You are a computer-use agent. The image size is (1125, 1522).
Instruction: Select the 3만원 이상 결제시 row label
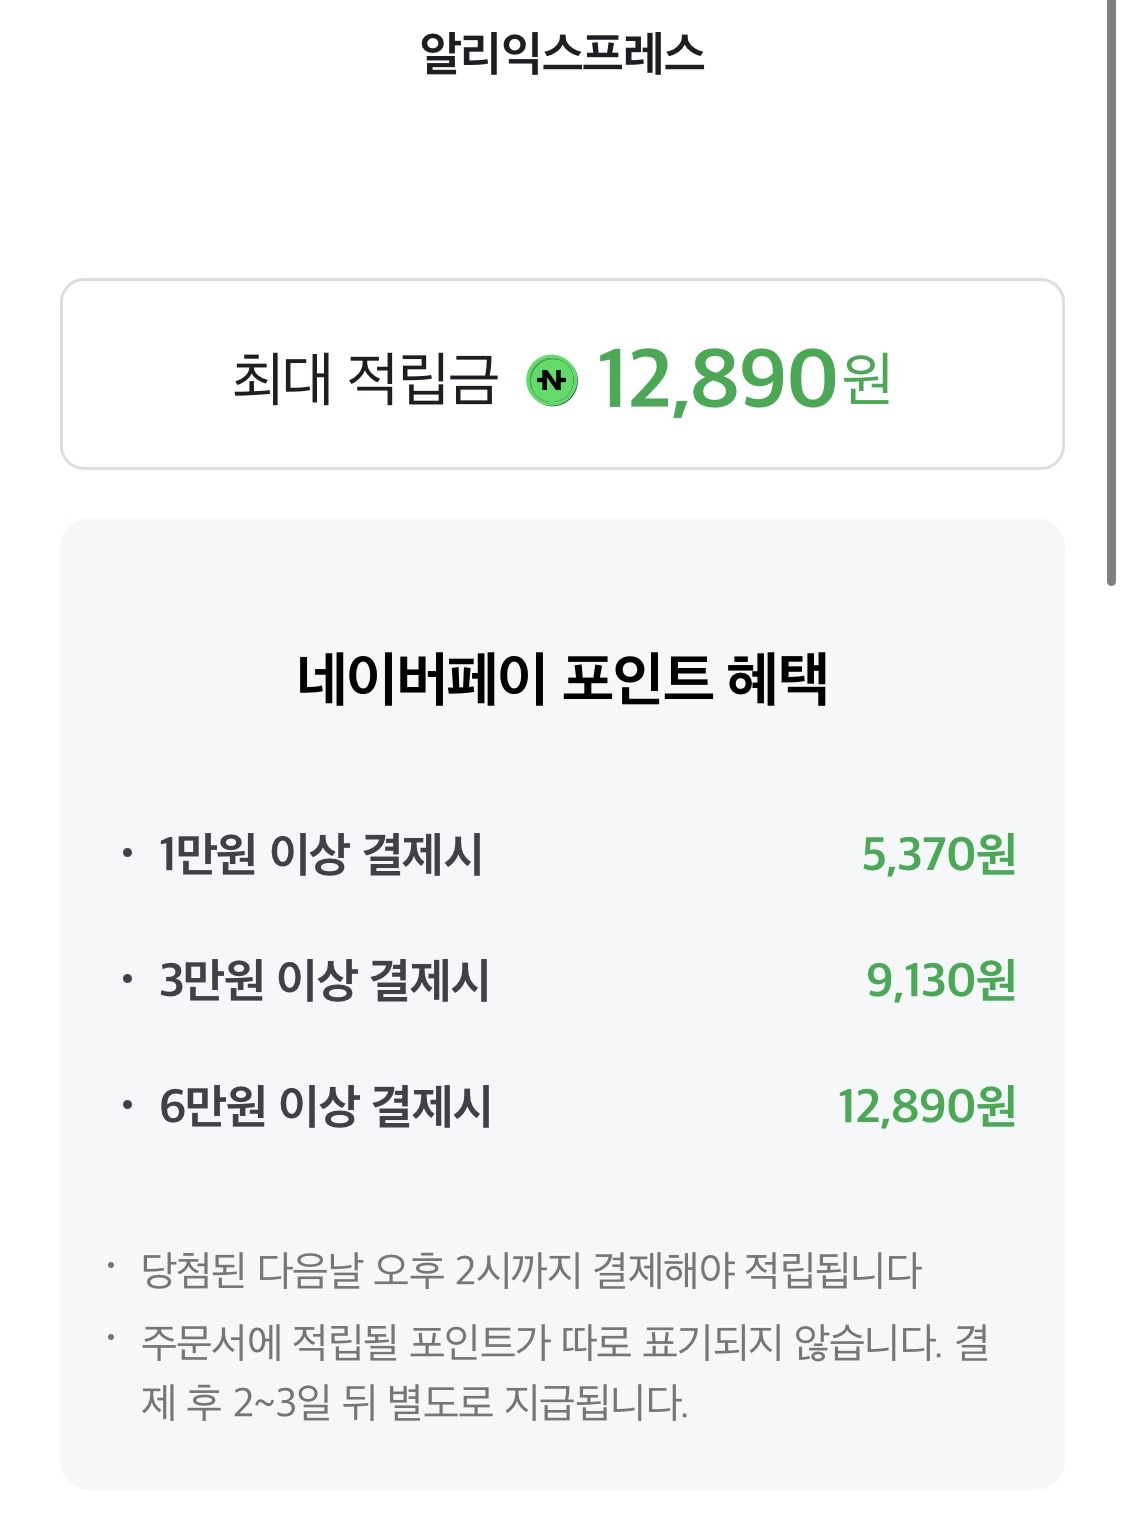pyautogui.click(x=324, y=980)
